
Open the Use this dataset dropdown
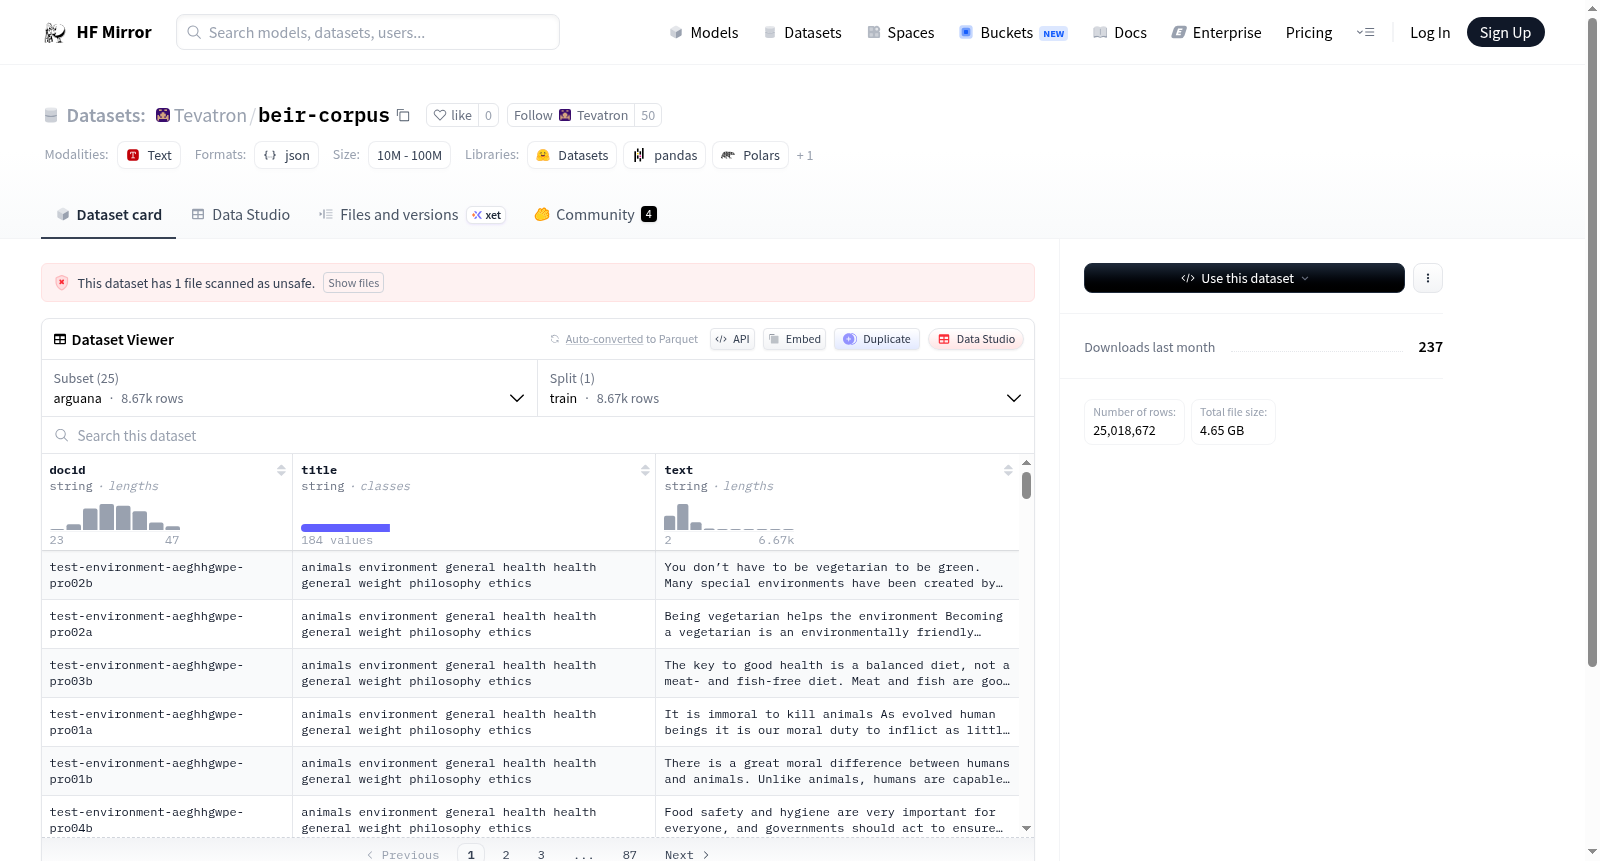tap(1244, 278)
